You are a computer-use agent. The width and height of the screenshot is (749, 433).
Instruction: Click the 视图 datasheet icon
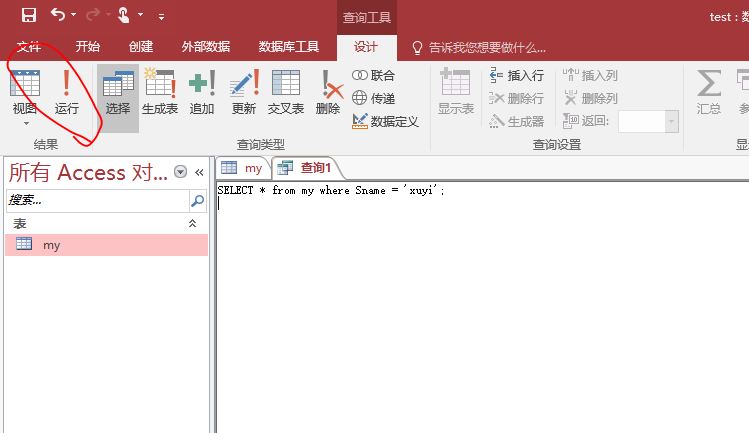[24, 84]
